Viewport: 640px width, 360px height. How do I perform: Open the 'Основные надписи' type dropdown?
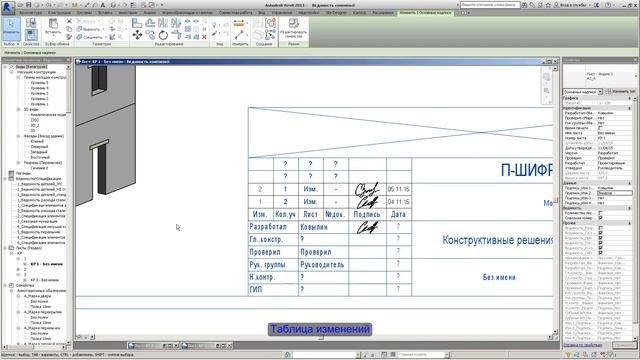point(583,92)
